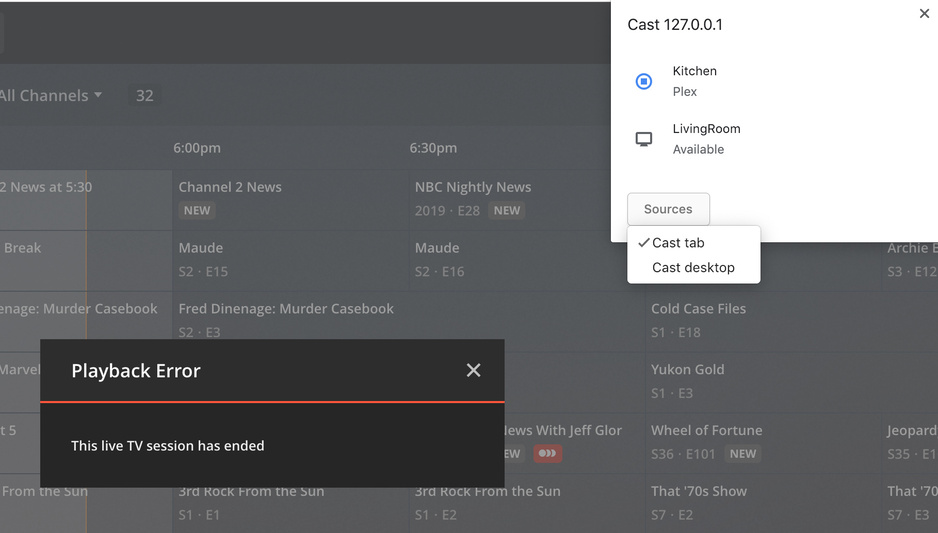Open Fred Dinenage: Murder Casebook S2 E3
The image size is (938, 533).
click(286, 309)
